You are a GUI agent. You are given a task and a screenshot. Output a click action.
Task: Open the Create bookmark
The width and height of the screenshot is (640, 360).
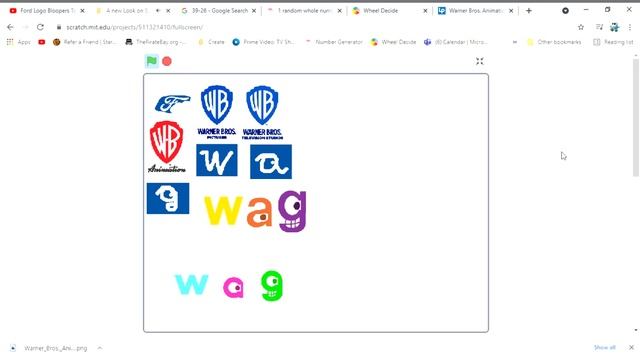point(211,42)
